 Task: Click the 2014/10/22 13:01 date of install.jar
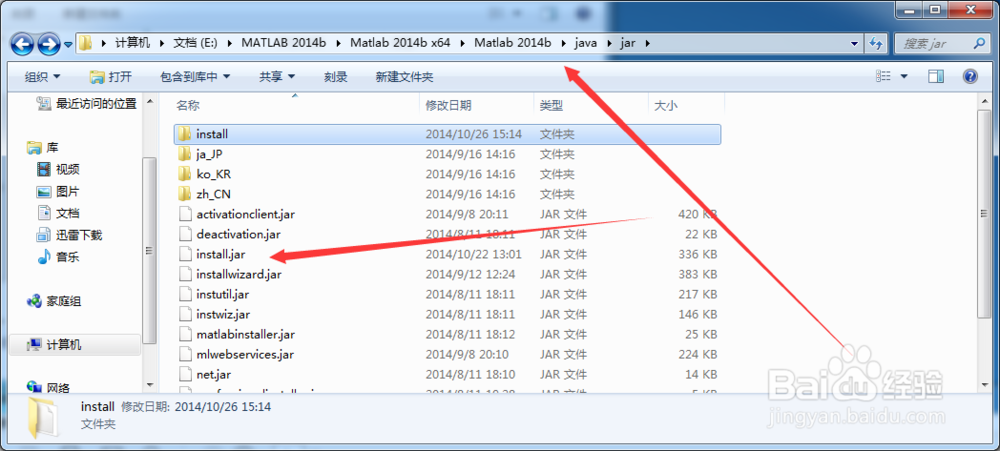click(x=473, y=254)
